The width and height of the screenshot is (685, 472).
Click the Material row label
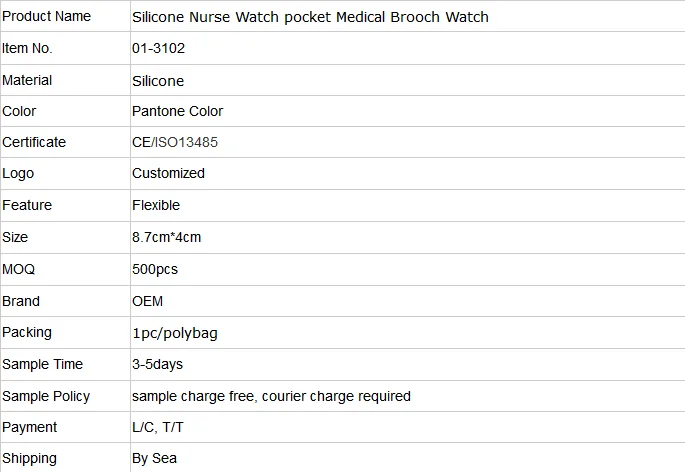pos(28,80)
